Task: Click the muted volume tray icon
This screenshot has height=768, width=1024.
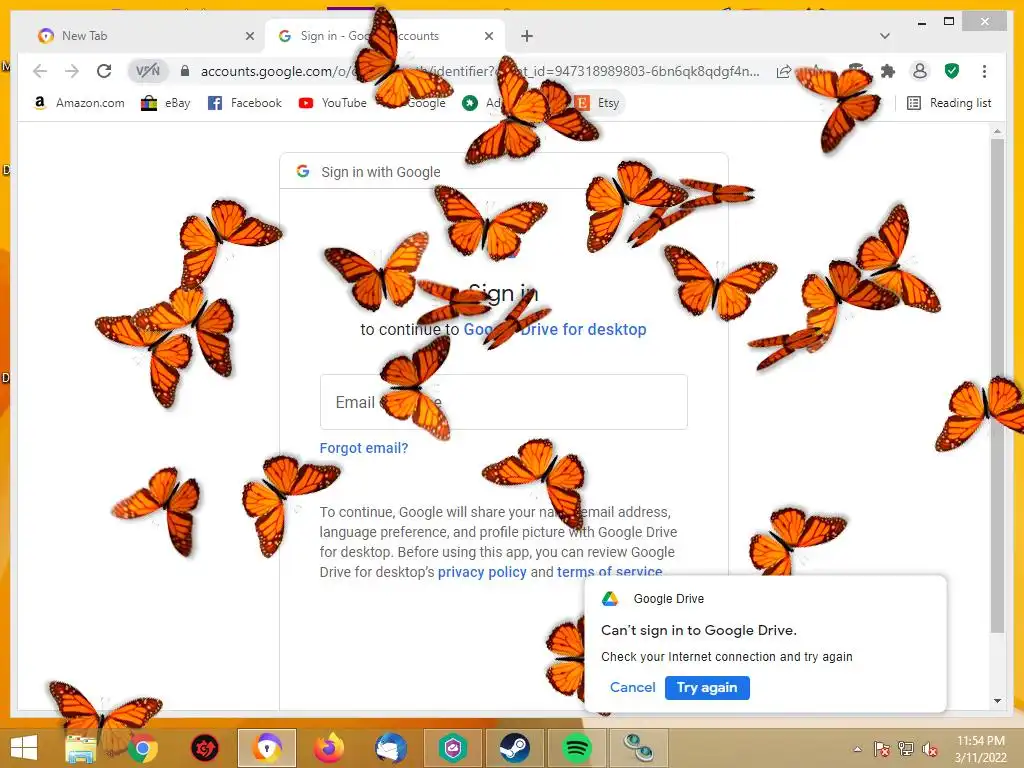Action: click(x=930, y=749)
